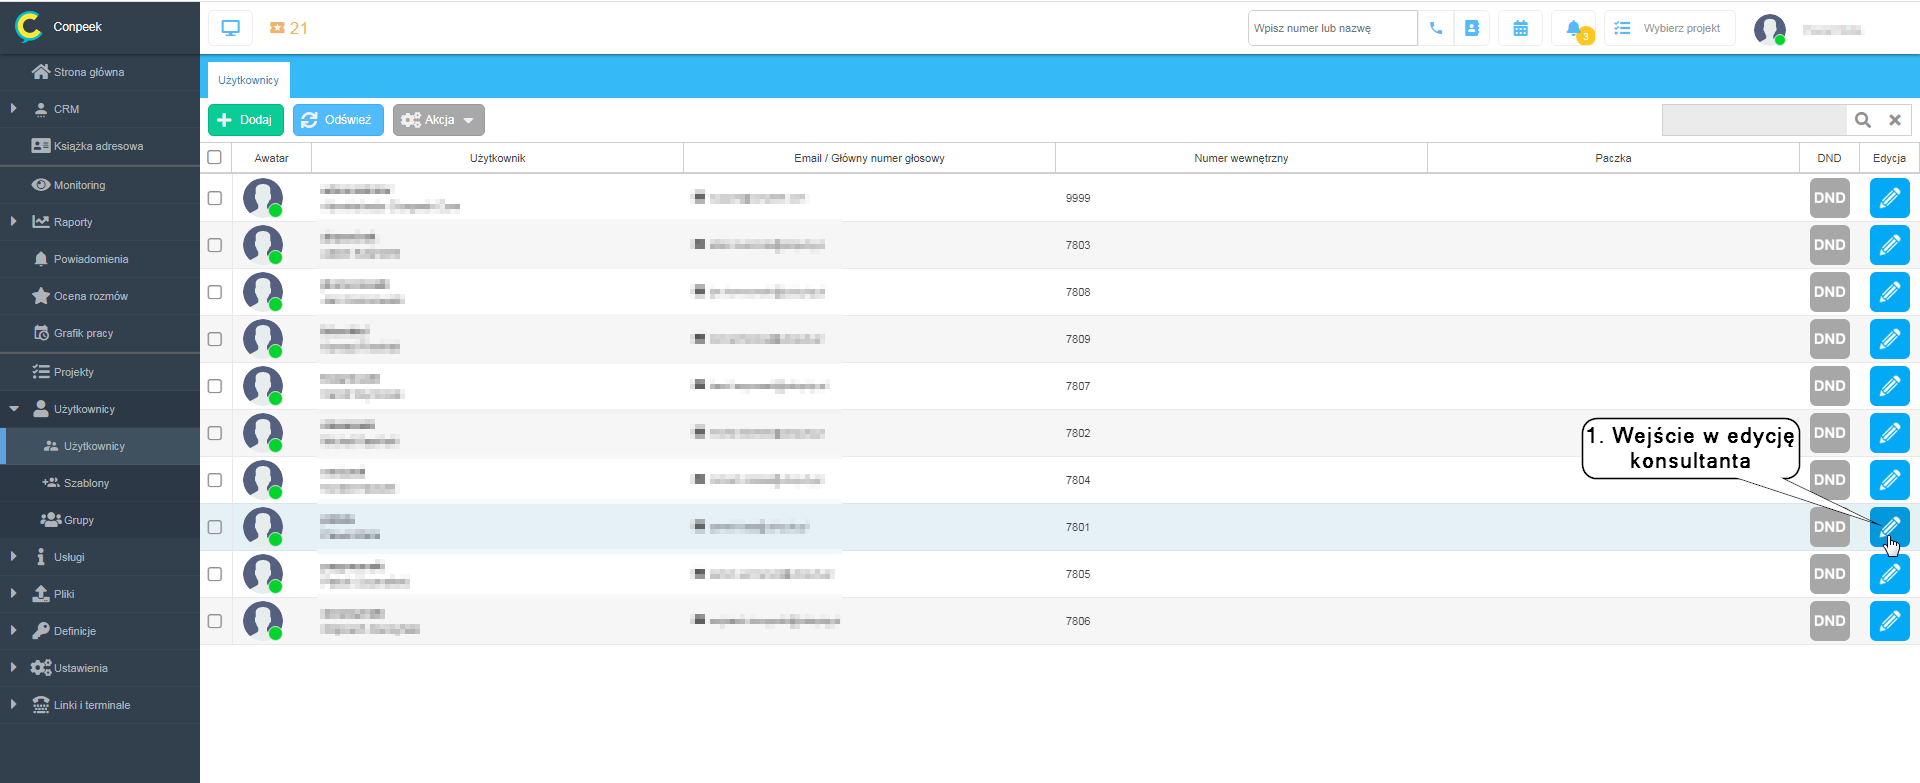The image size is (1920, 783).
Task: Open the calendar icon in top bar
Action: [x=1520, y=28]
